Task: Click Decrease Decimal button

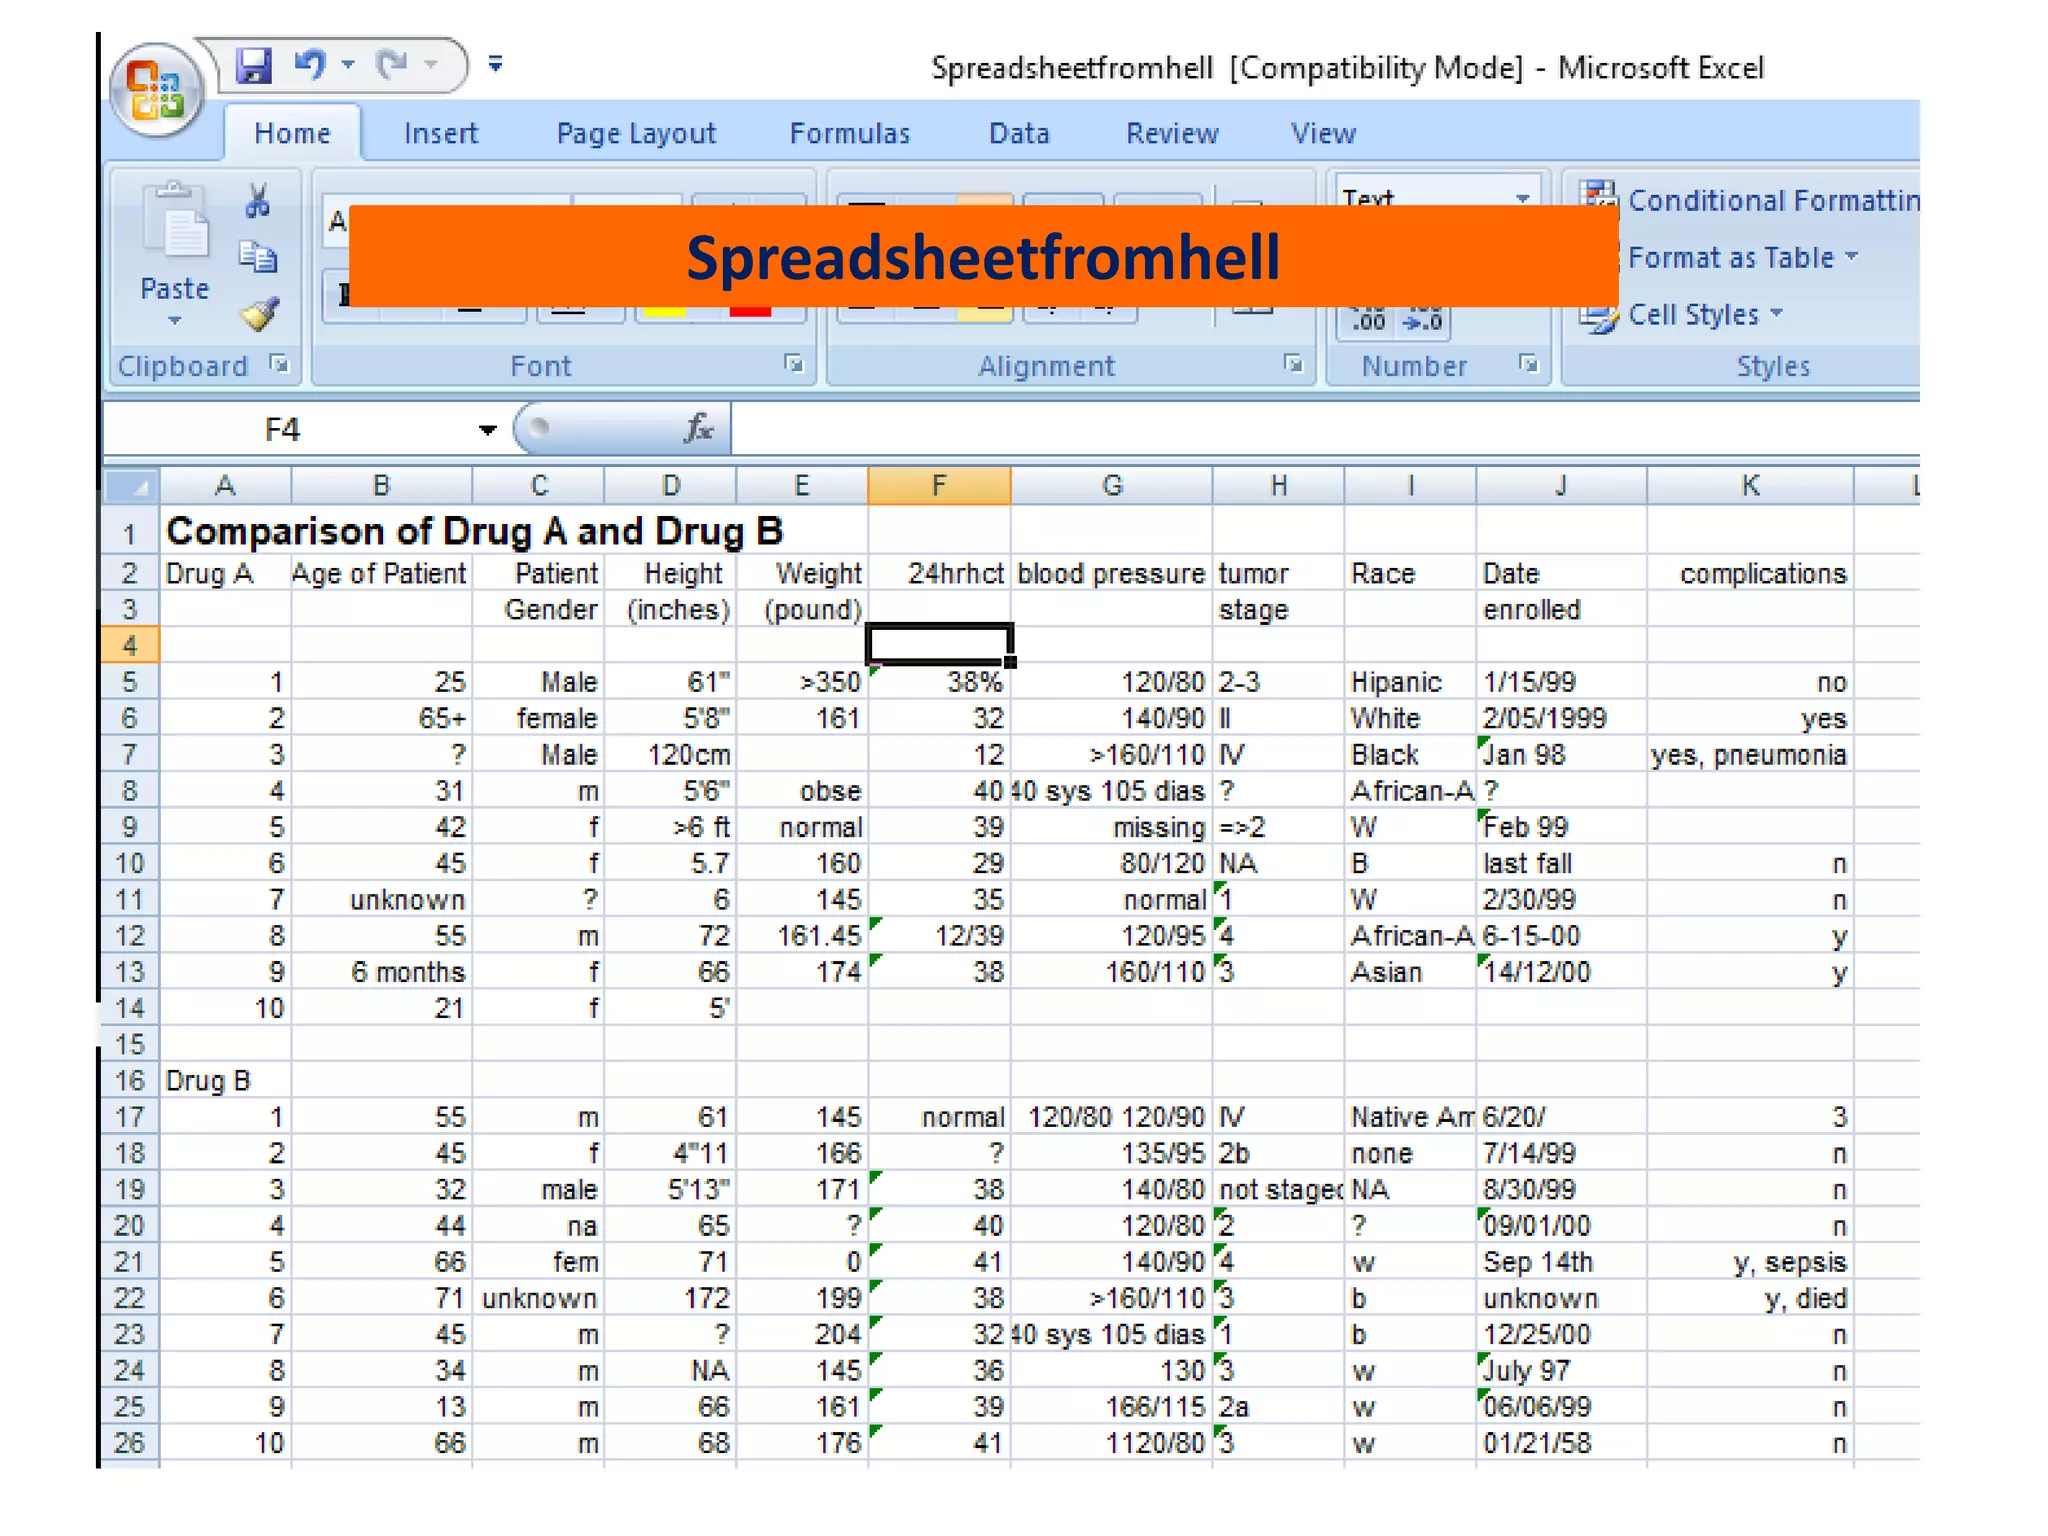Action: coord(1422,320)
